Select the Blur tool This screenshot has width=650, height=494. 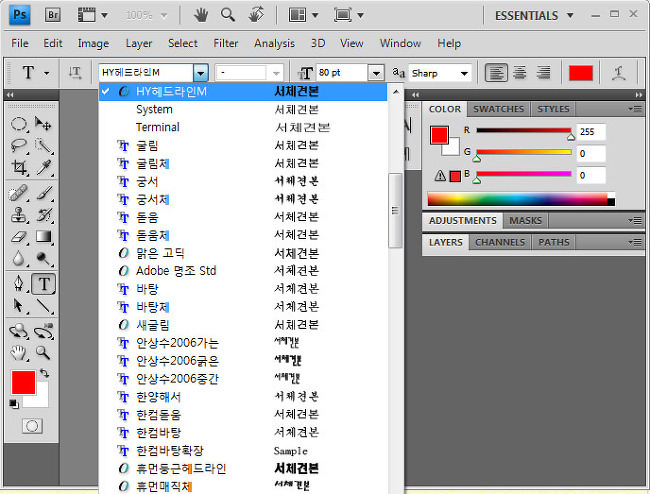pos(19,258)
